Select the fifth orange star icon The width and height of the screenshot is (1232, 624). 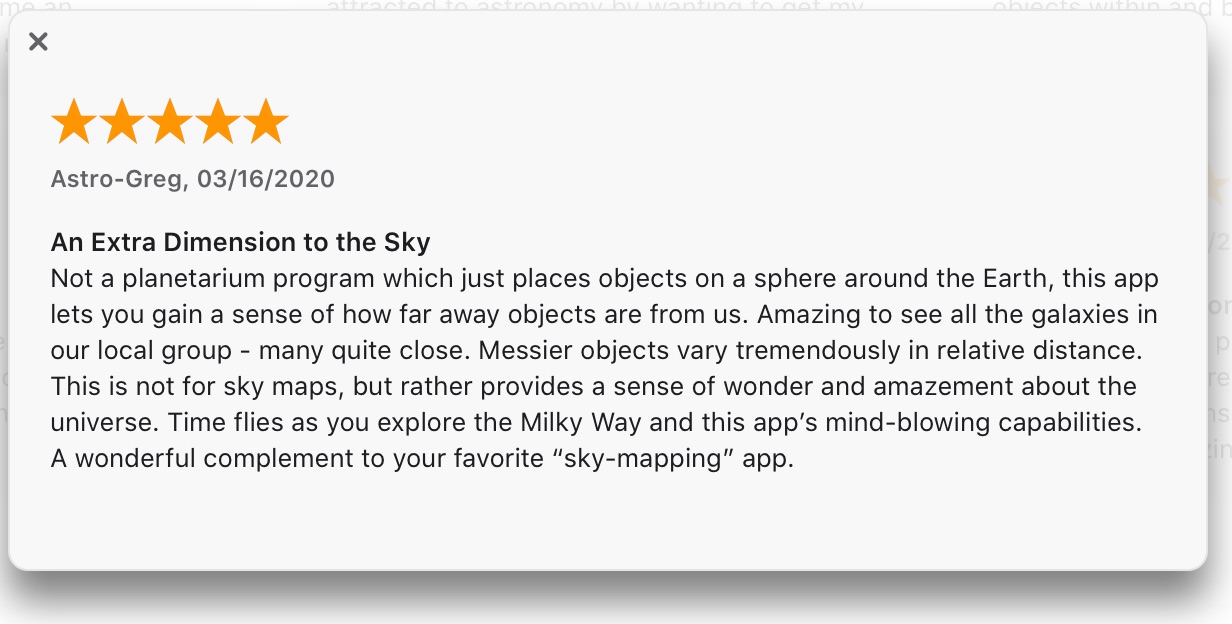[x=266, y=120]
